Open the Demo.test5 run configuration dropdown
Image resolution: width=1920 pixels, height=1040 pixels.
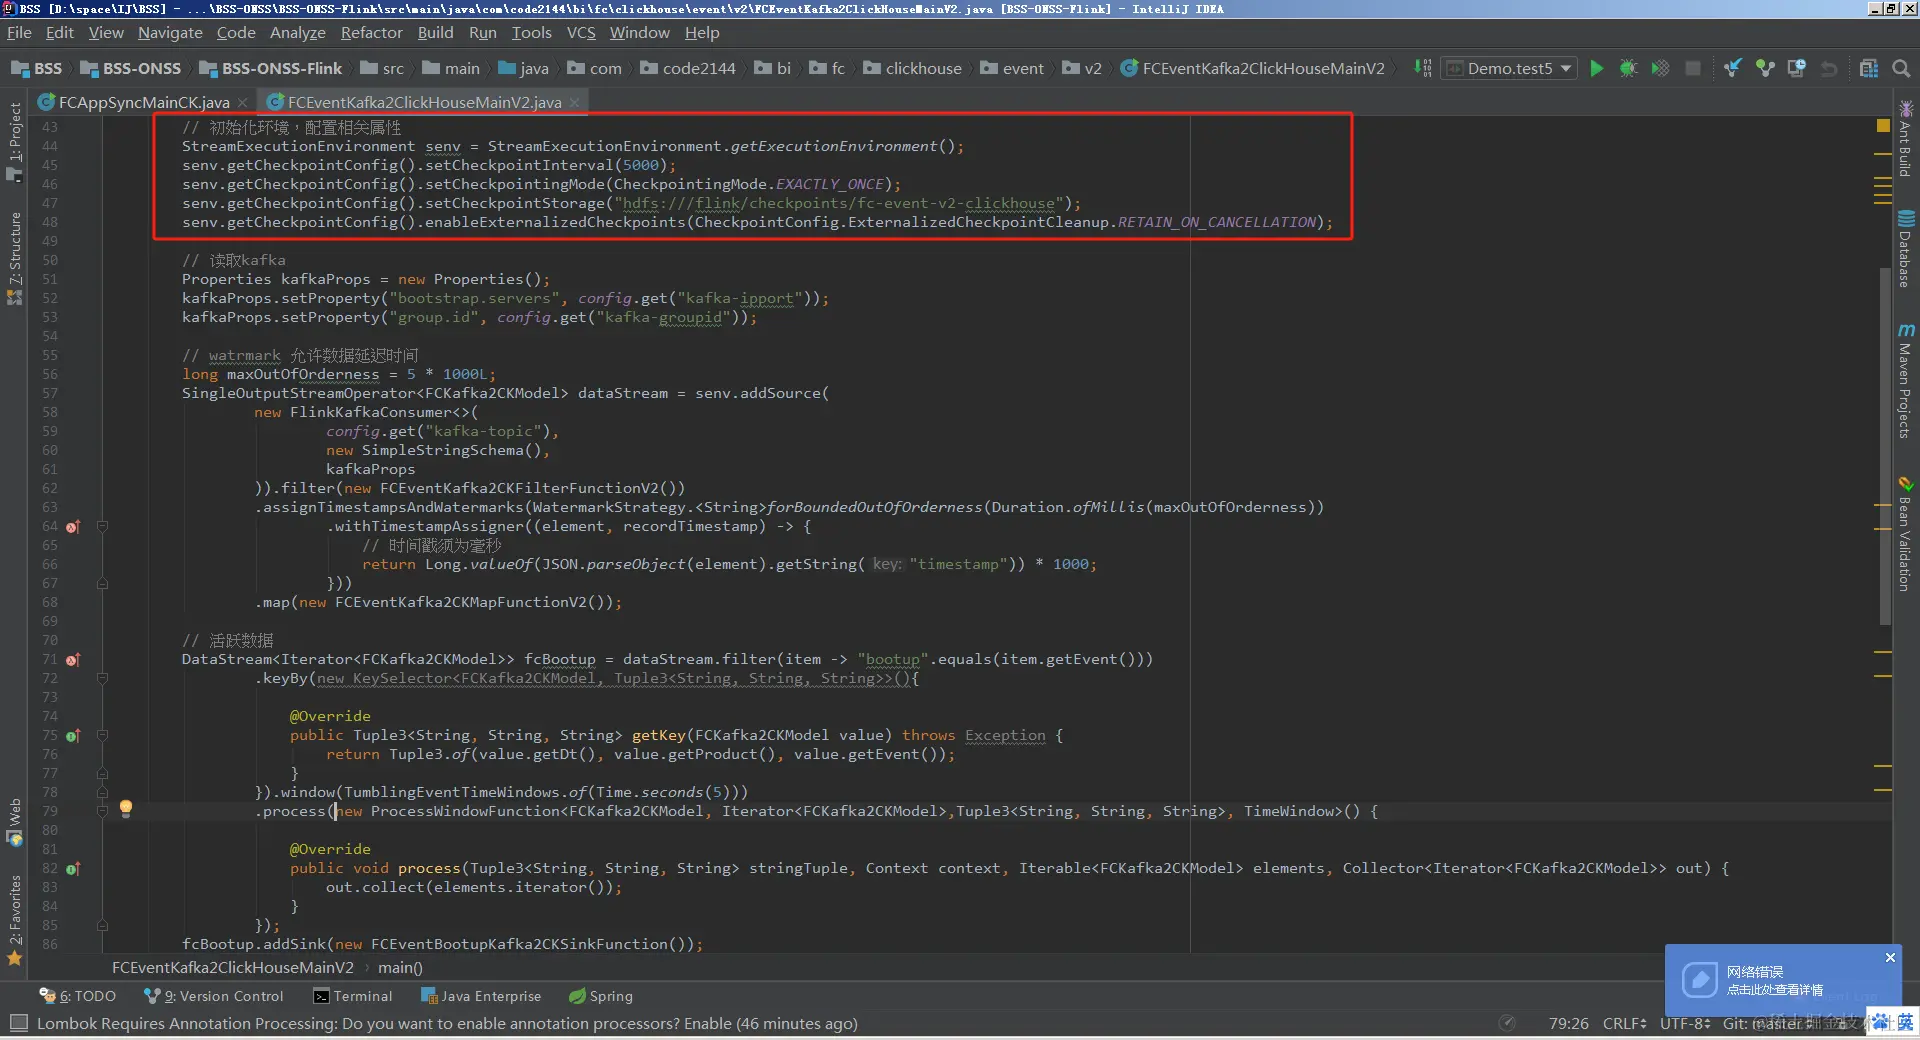point(1509,68)
